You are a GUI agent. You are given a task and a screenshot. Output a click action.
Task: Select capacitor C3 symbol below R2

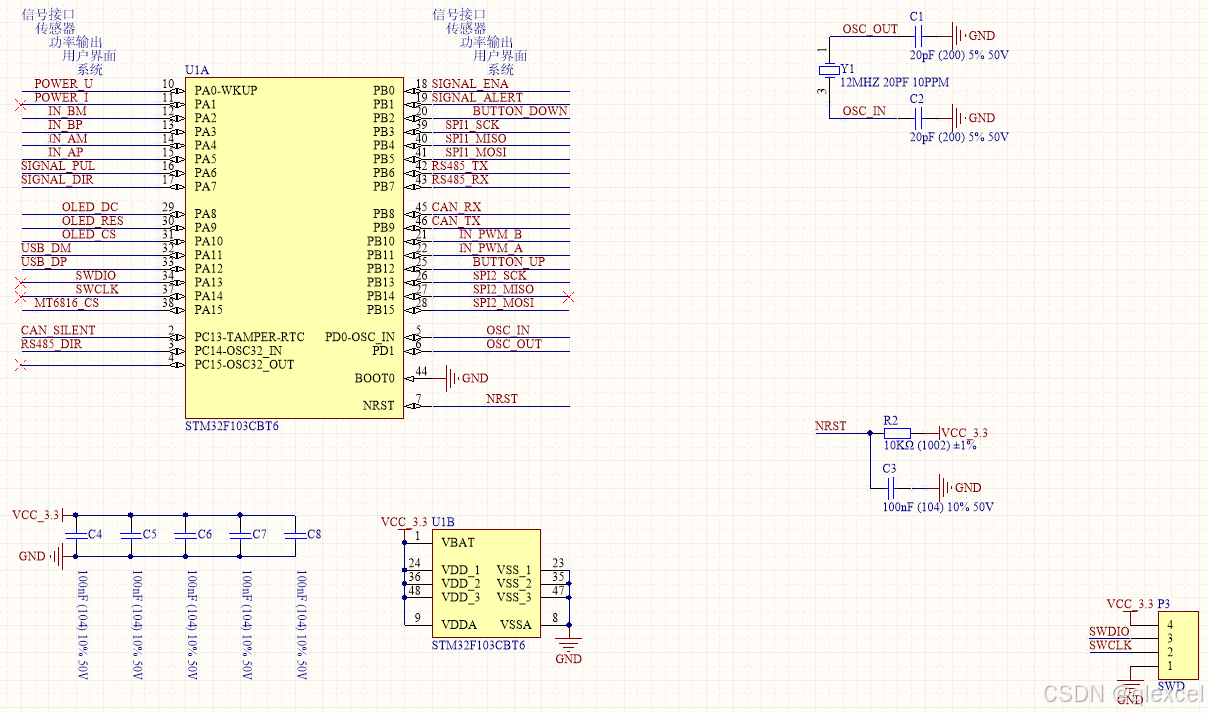tap(891, 488)
